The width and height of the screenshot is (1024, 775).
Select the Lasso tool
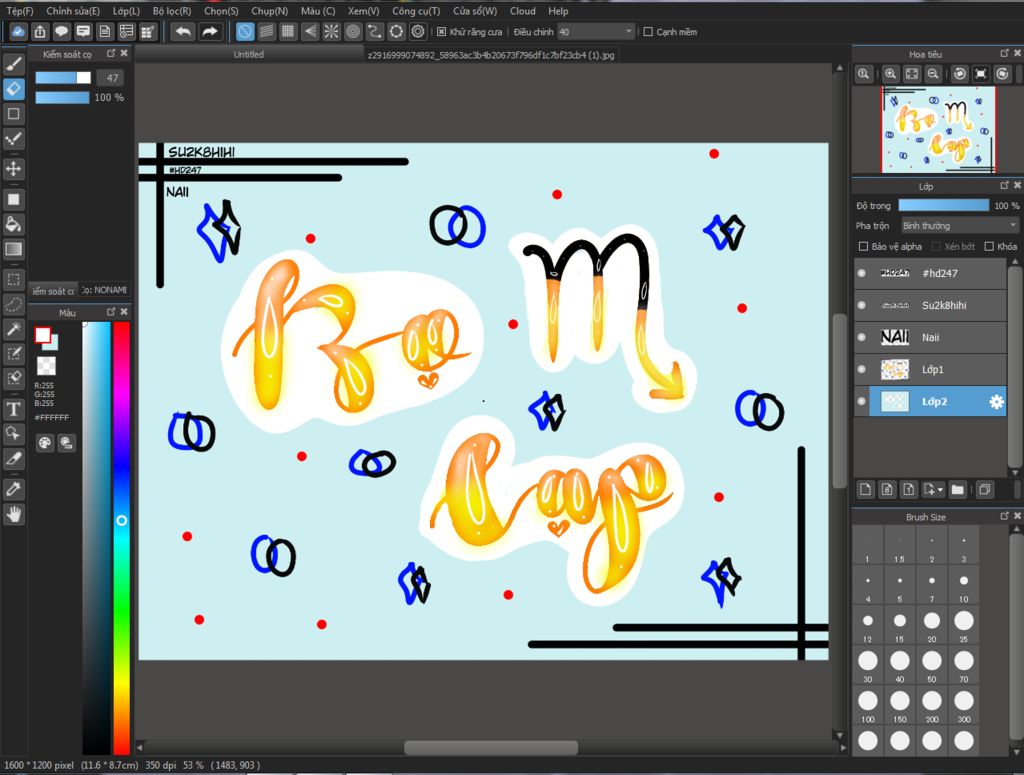pos(14,304)
